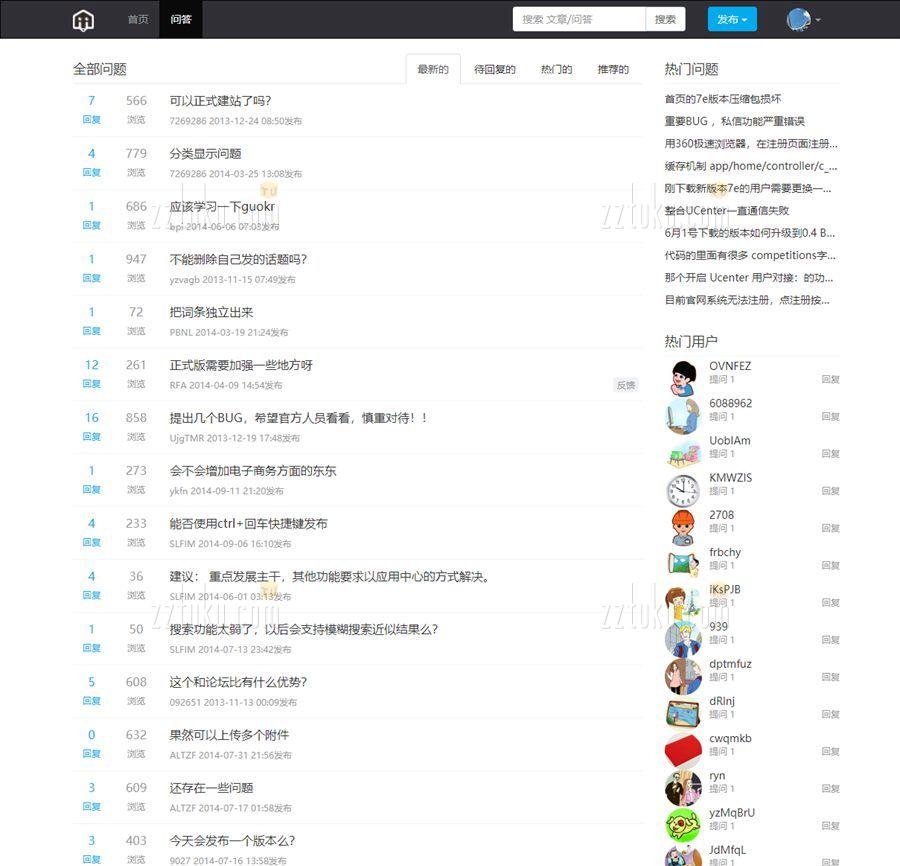The width and height of the screenshot is (900, 866).
Task: Open hot question 目前官网系统无法注册
Action: click(x=747, y=300)
